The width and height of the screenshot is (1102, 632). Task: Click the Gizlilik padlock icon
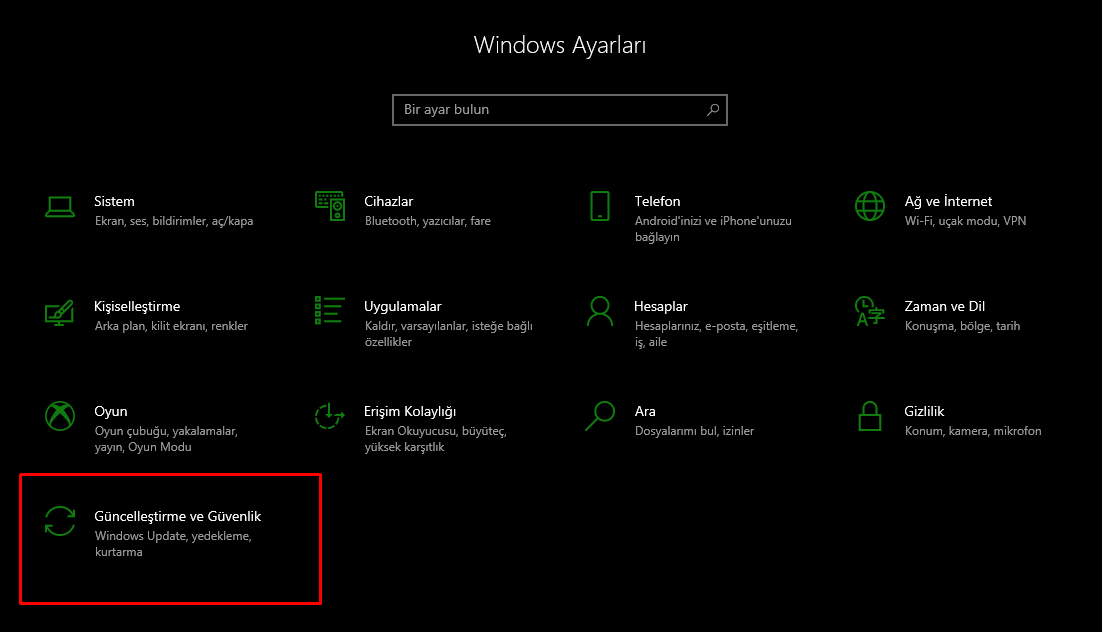point(869,416)
